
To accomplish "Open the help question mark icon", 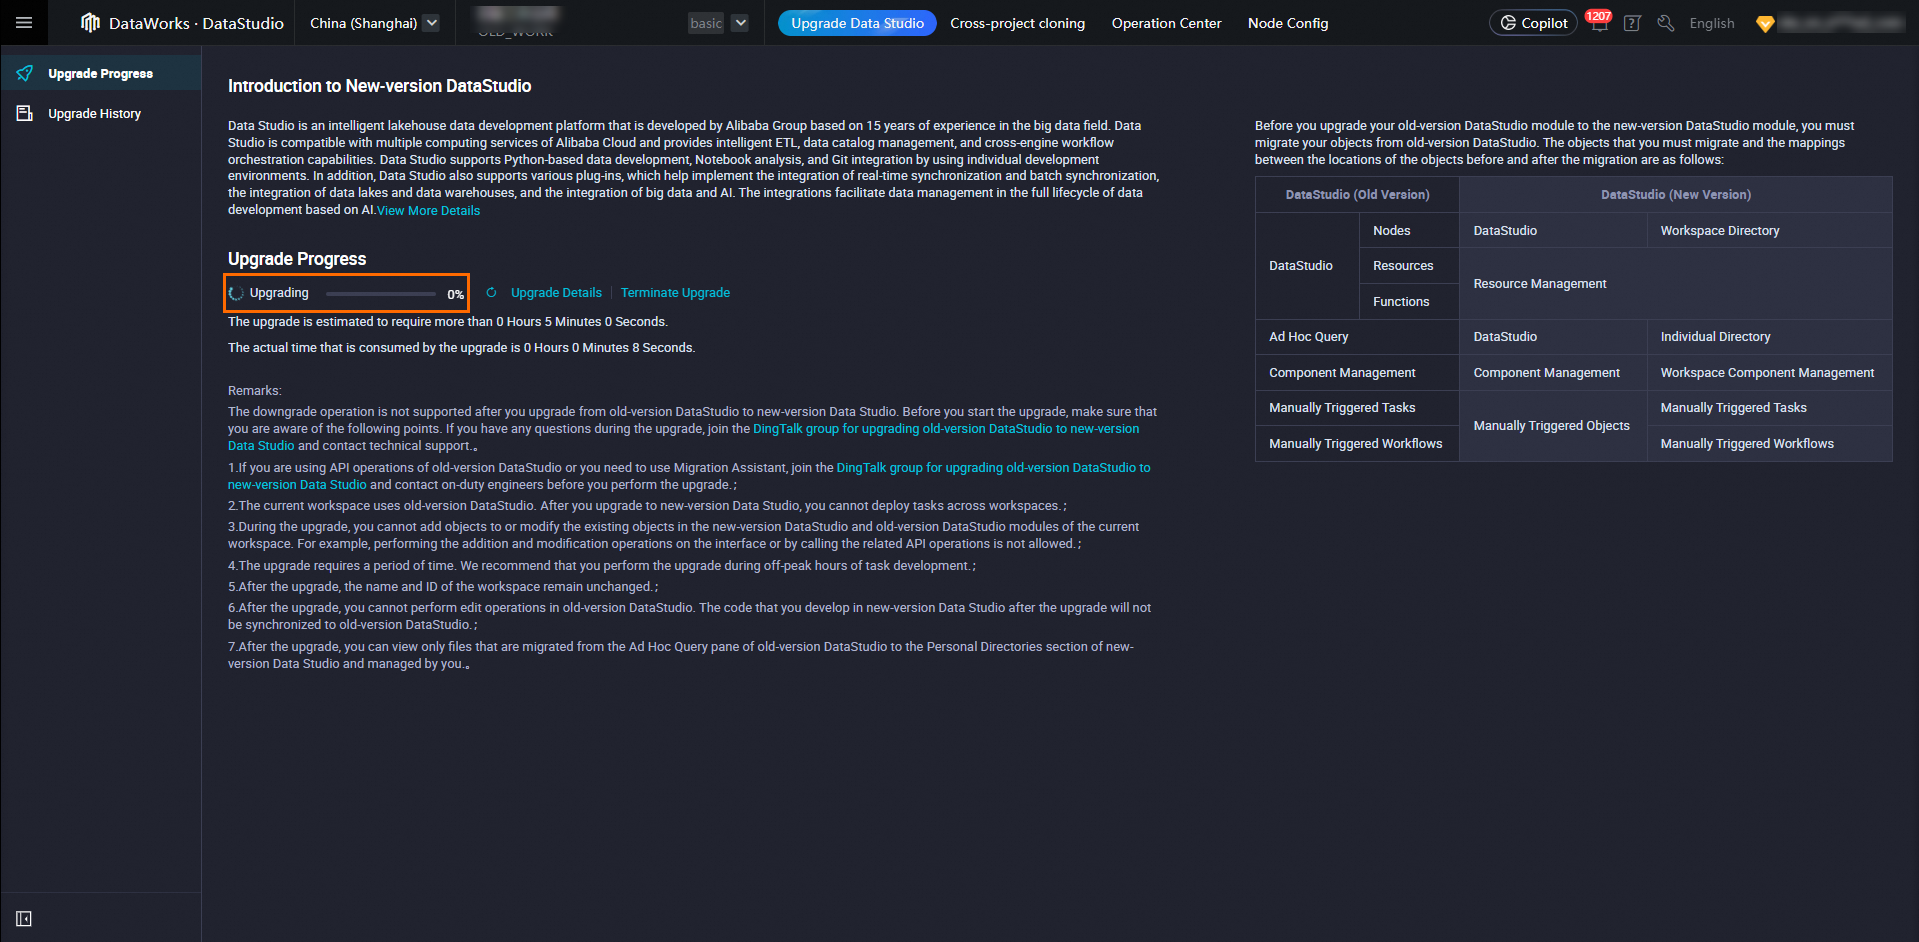I will coord(1632,23).
